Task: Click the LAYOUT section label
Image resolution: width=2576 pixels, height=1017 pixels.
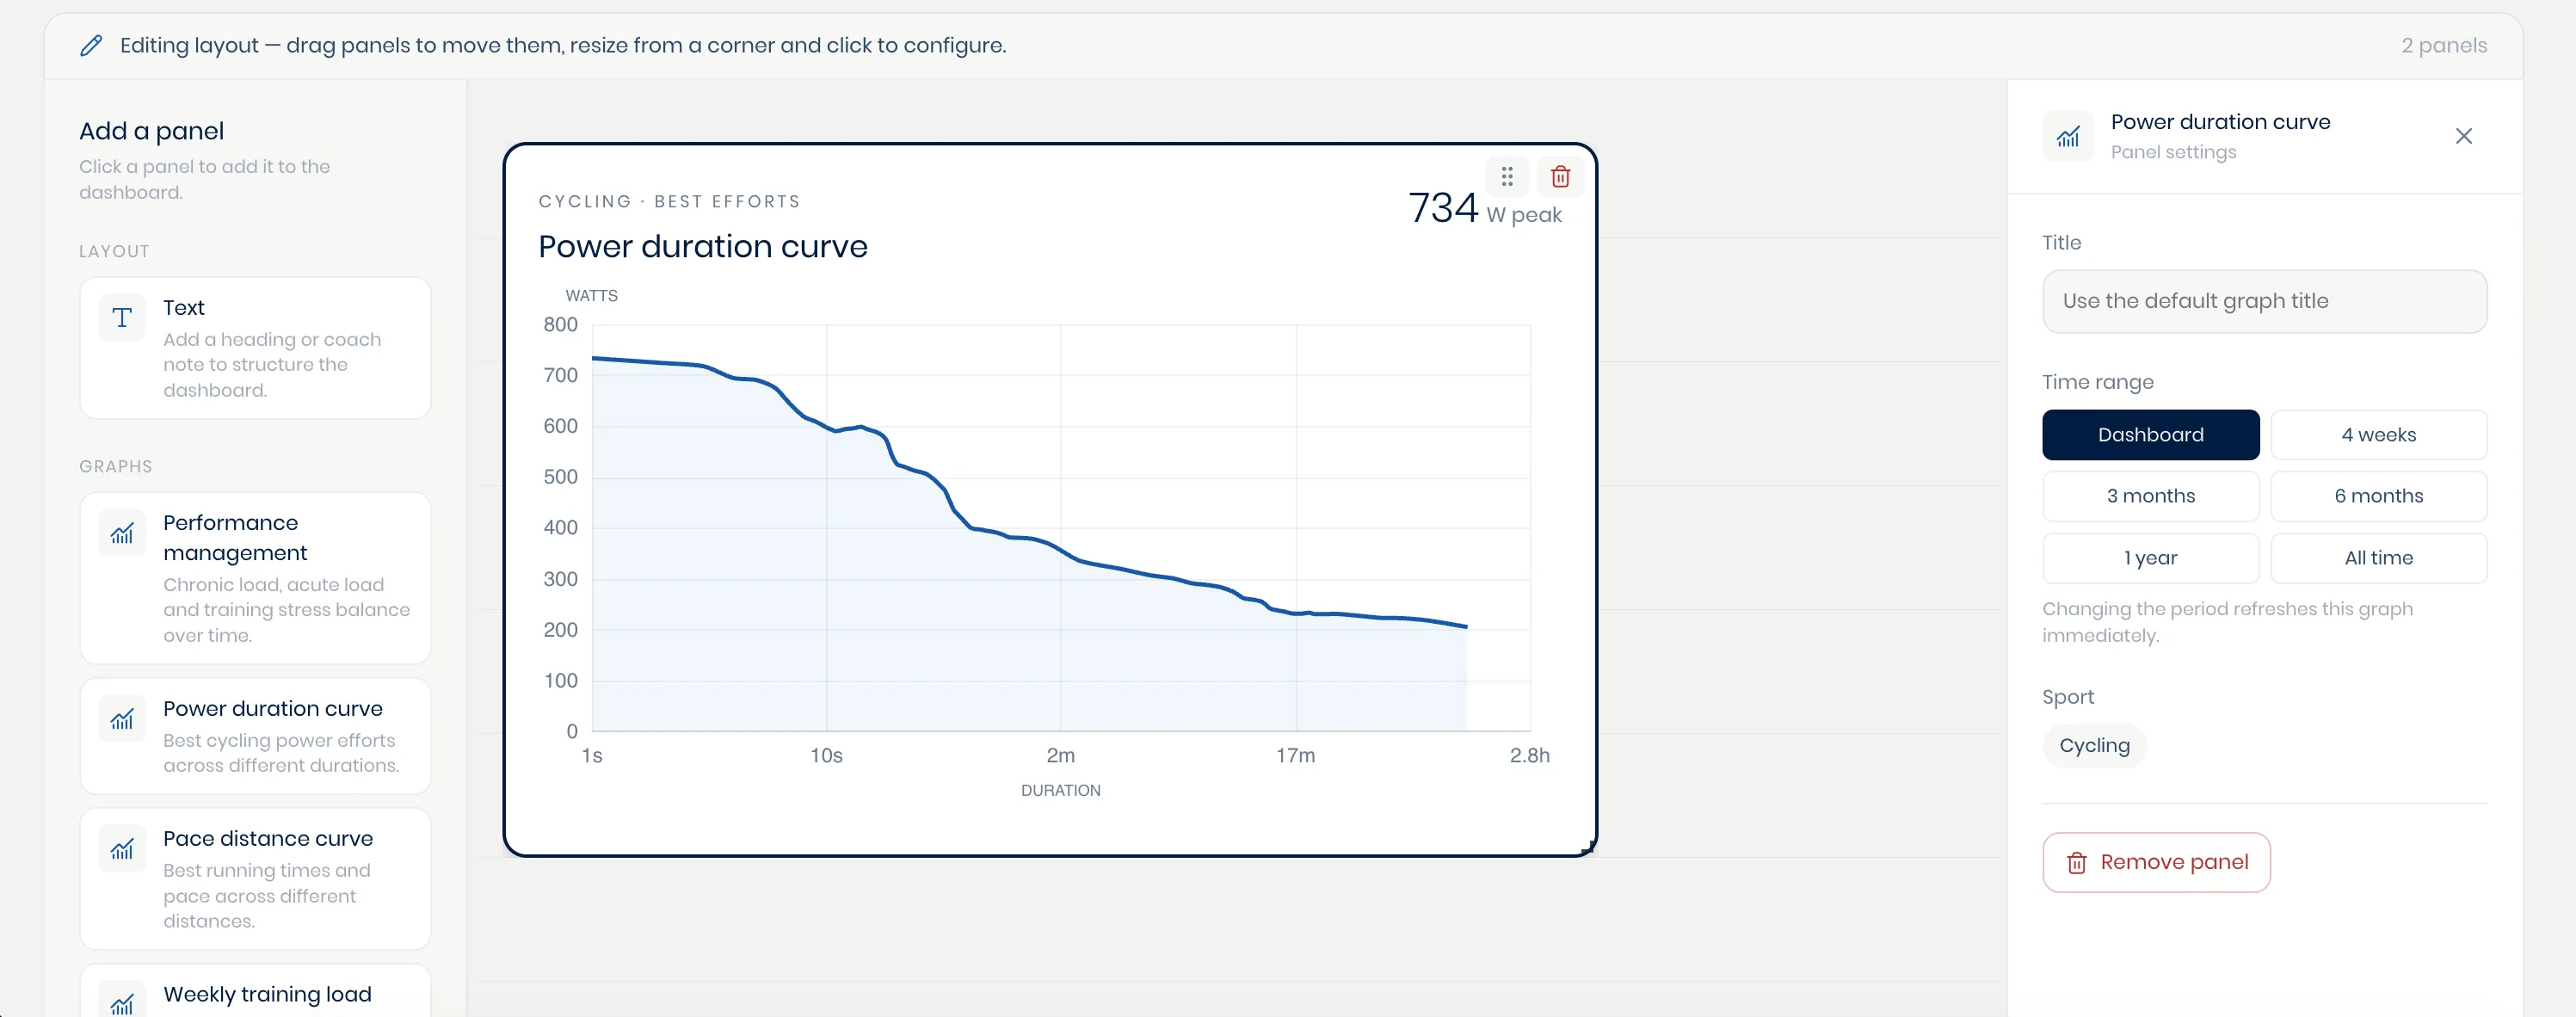Action: click(114, 252)
